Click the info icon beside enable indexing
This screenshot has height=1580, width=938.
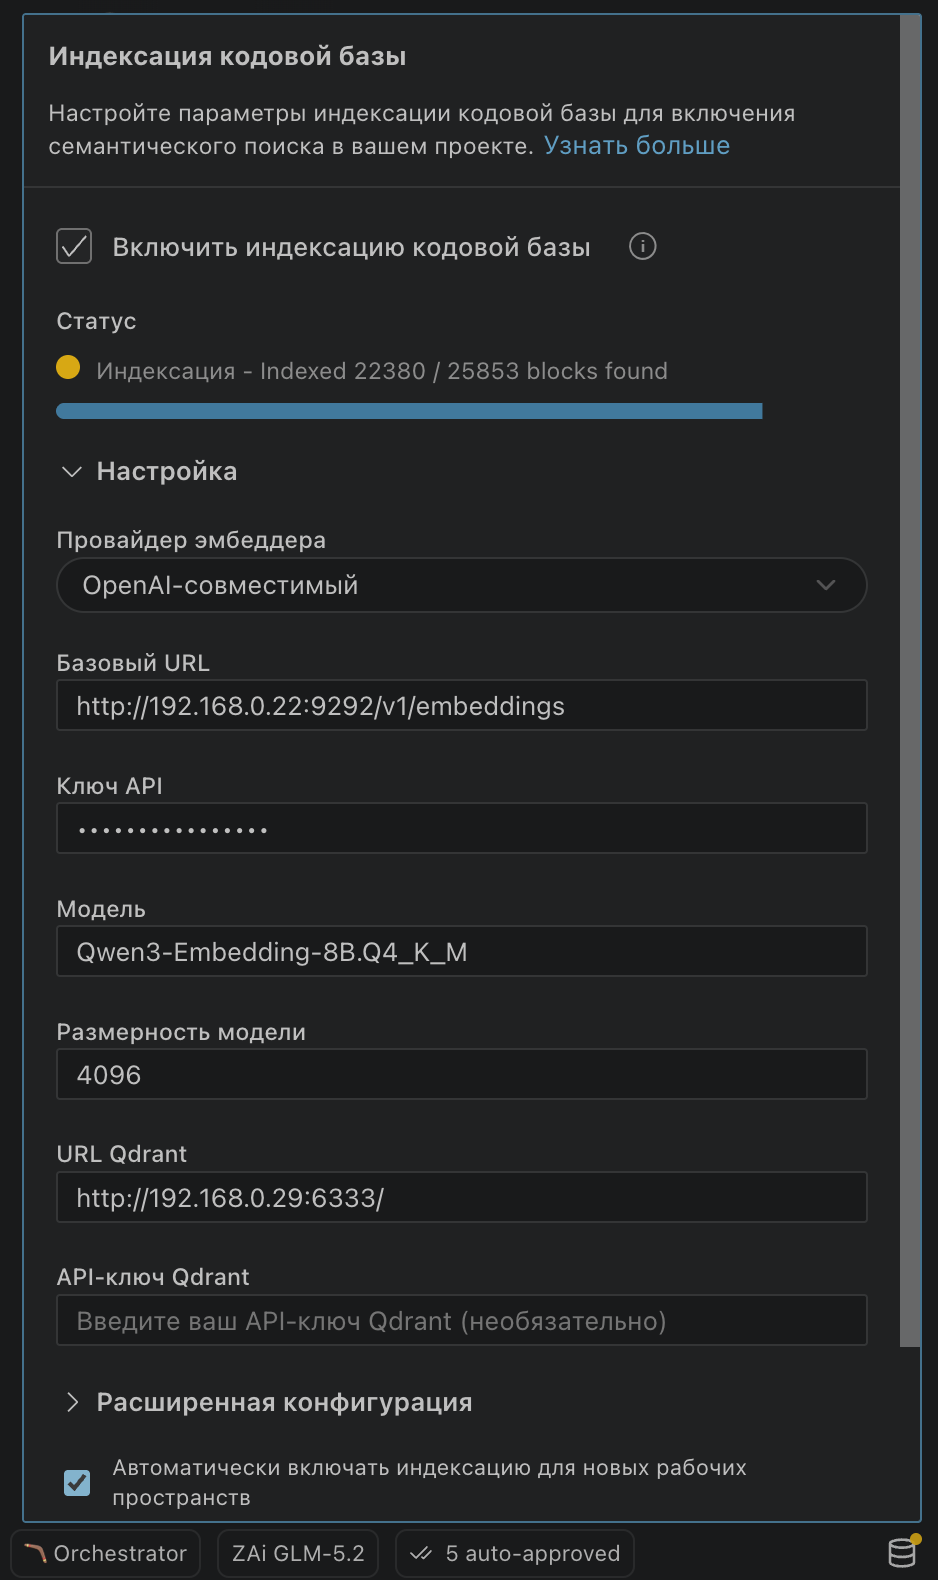coord(642,246)
